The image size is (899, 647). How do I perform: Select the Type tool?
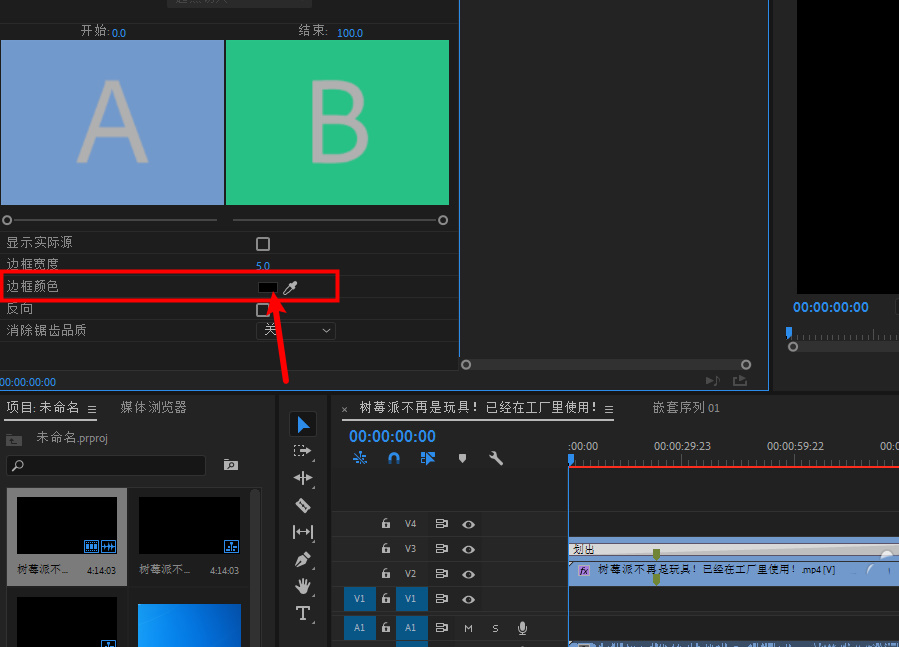303,613
